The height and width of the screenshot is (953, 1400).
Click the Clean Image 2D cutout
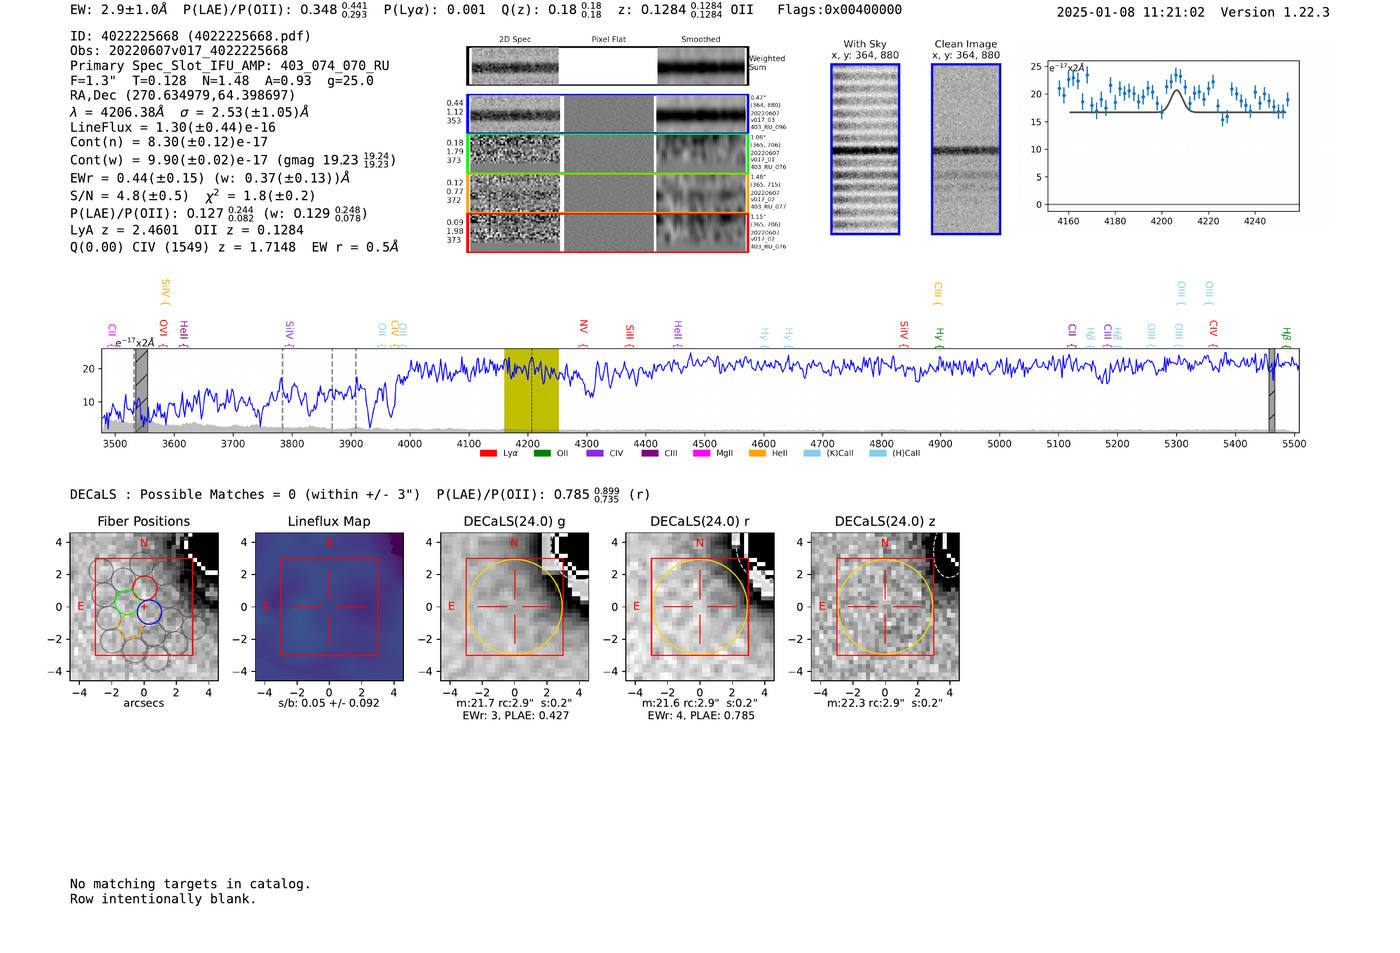tap(966, 149)
